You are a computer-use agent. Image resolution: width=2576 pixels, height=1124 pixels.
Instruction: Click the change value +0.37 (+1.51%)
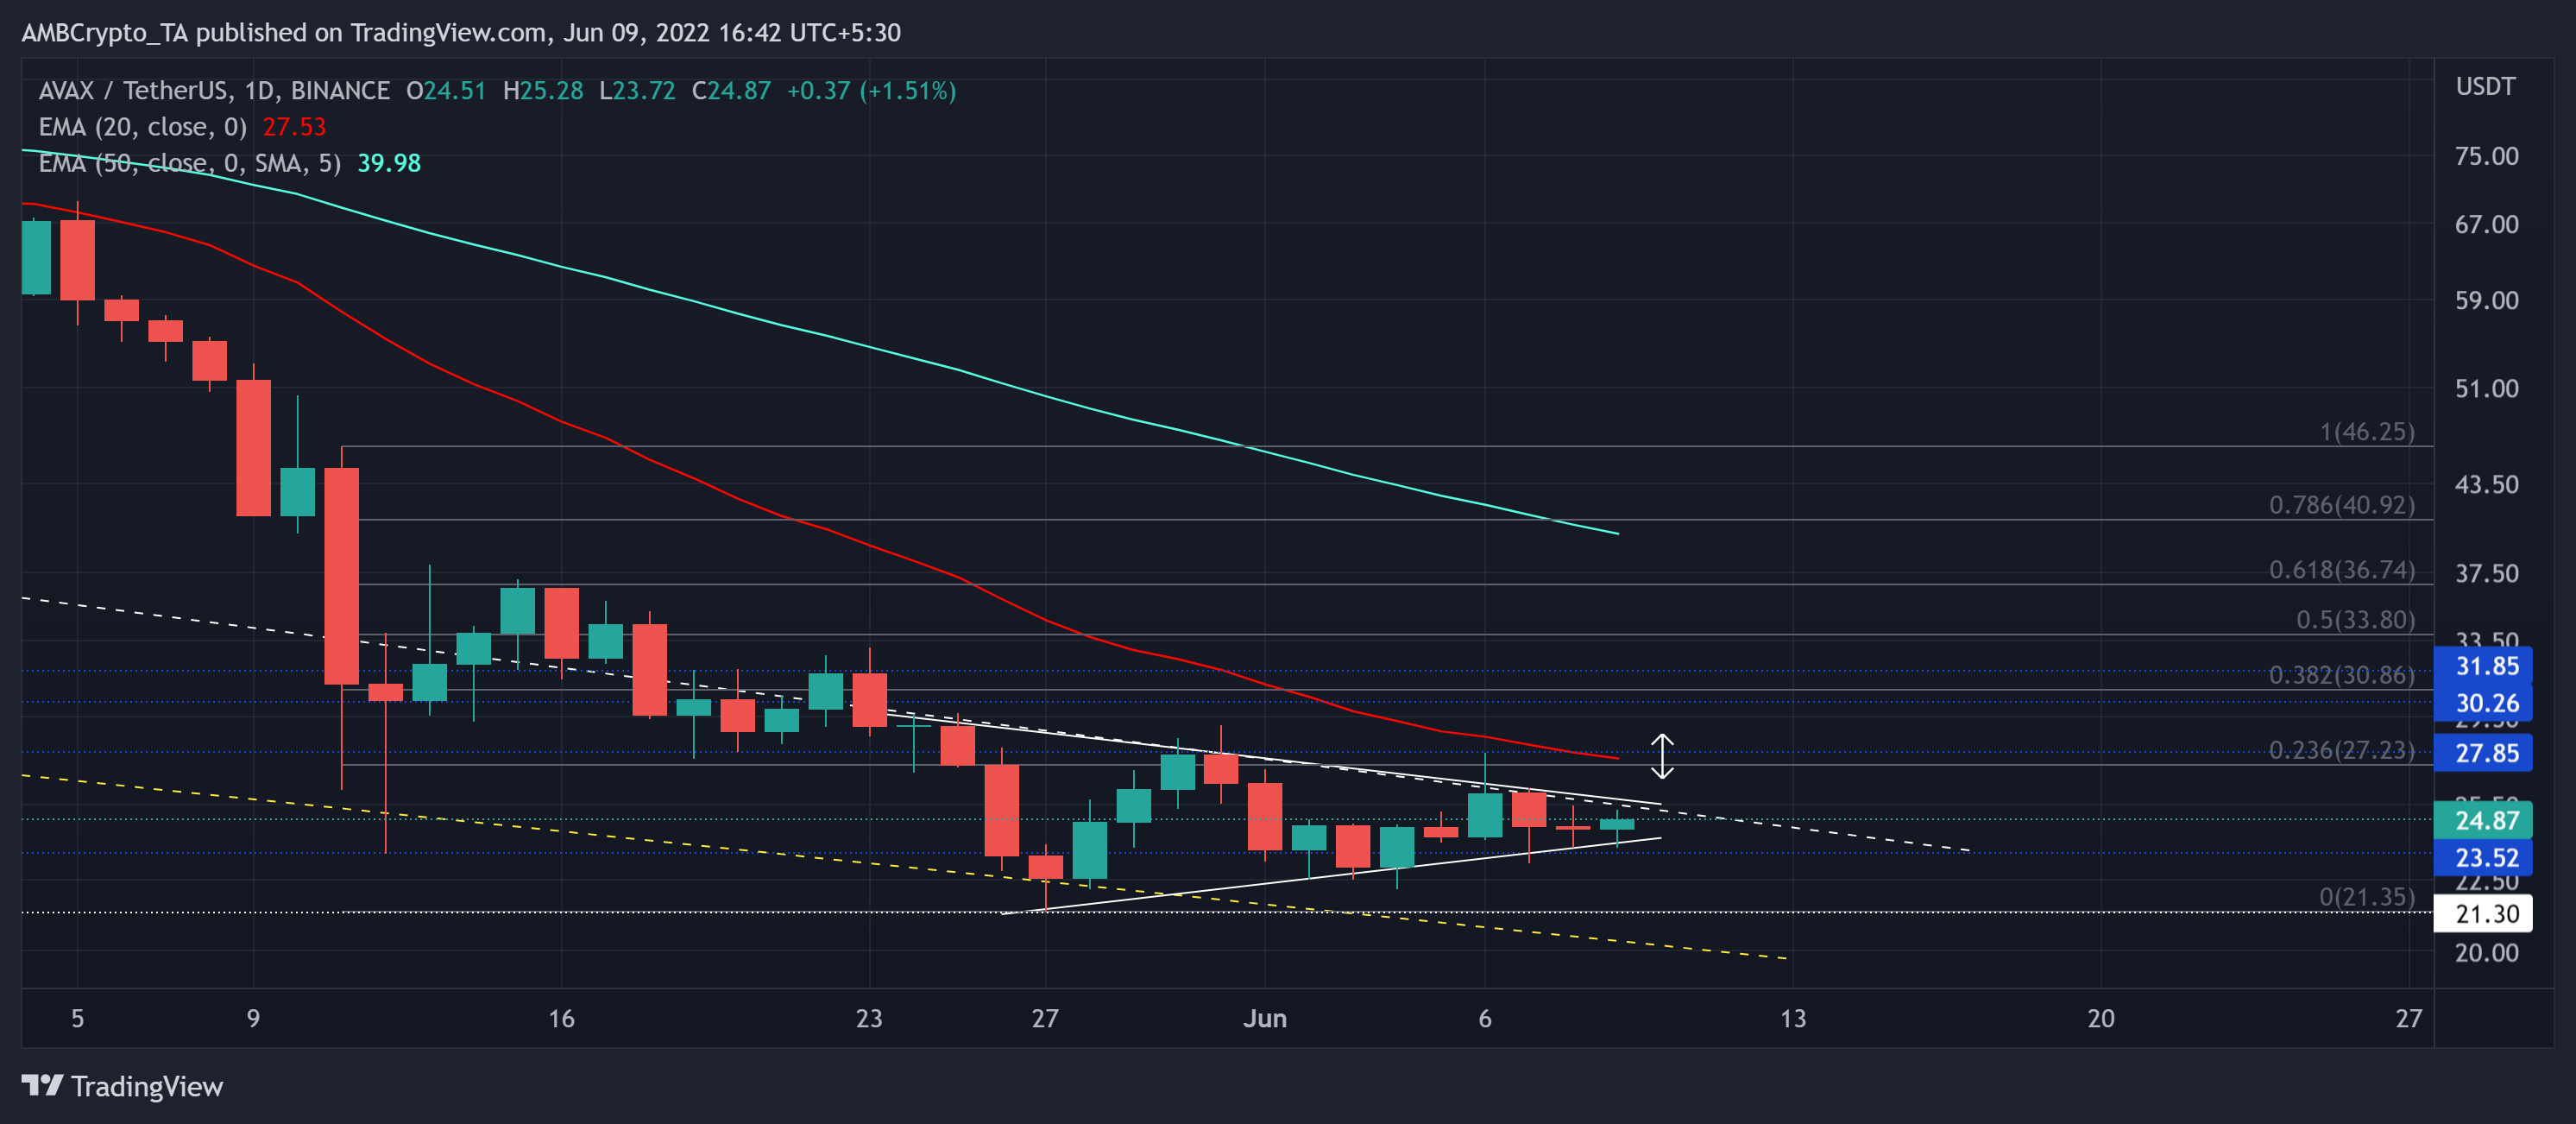(871, 91)
